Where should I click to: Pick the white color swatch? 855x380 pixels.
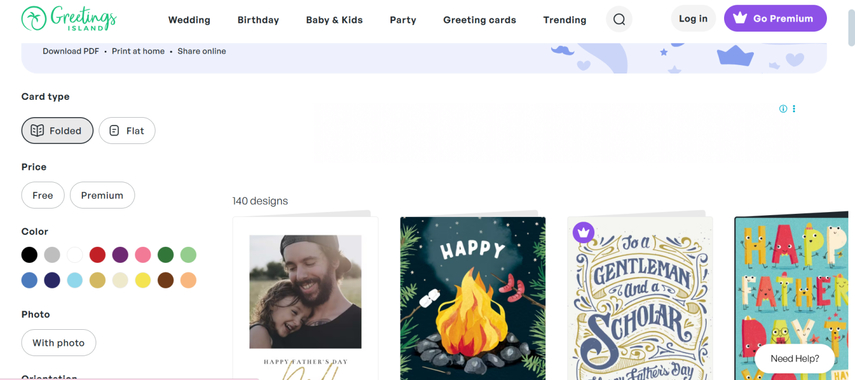[75, 255]
